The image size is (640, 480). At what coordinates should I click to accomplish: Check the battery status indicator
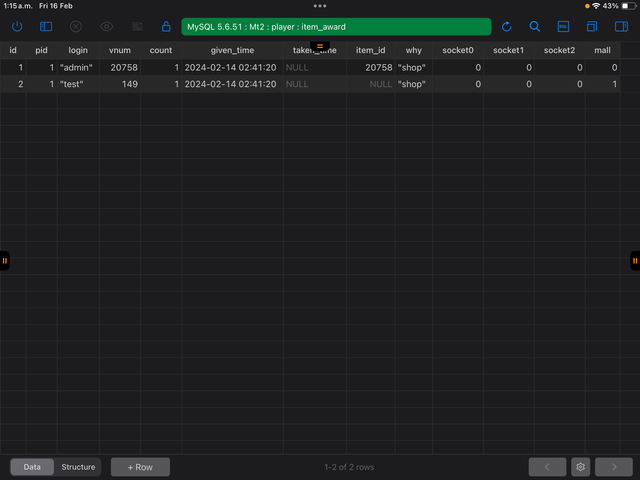click(x=629, y=6)
